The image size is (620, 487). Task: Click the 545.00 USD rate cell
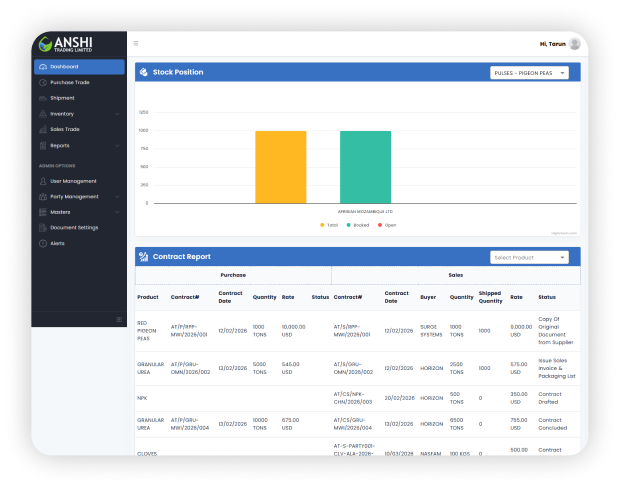click(291, 368)
